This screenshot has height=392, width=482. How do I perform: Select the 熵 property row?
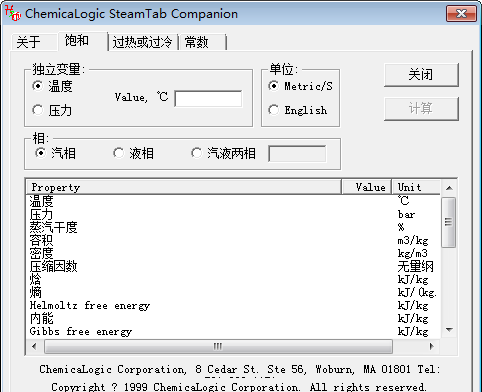coord(233,292)
